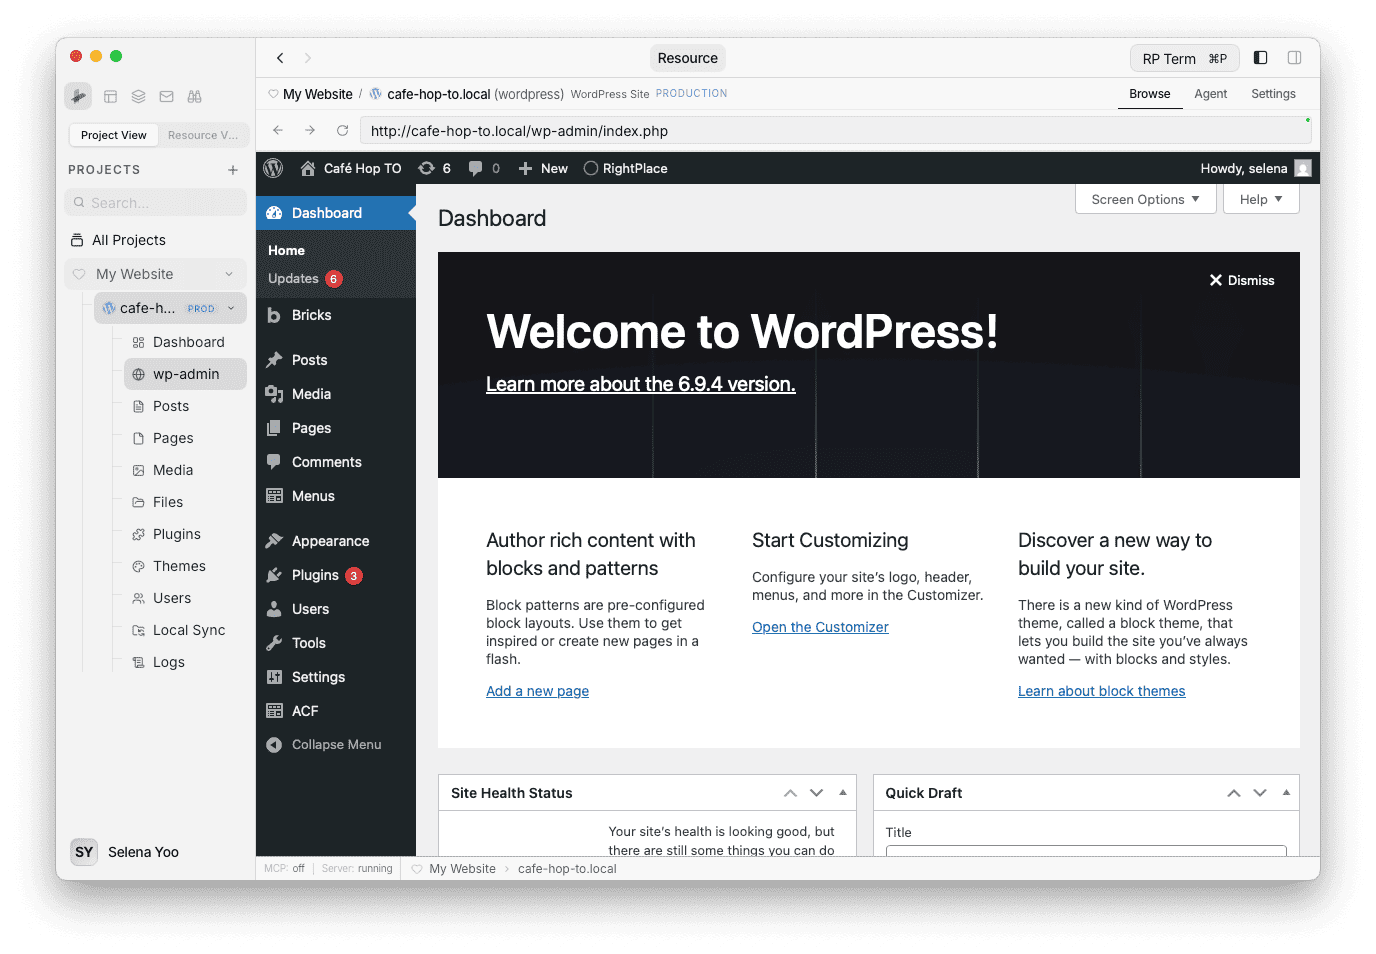Select the binoculars search icon in the top panel

[x=194, y=96]
